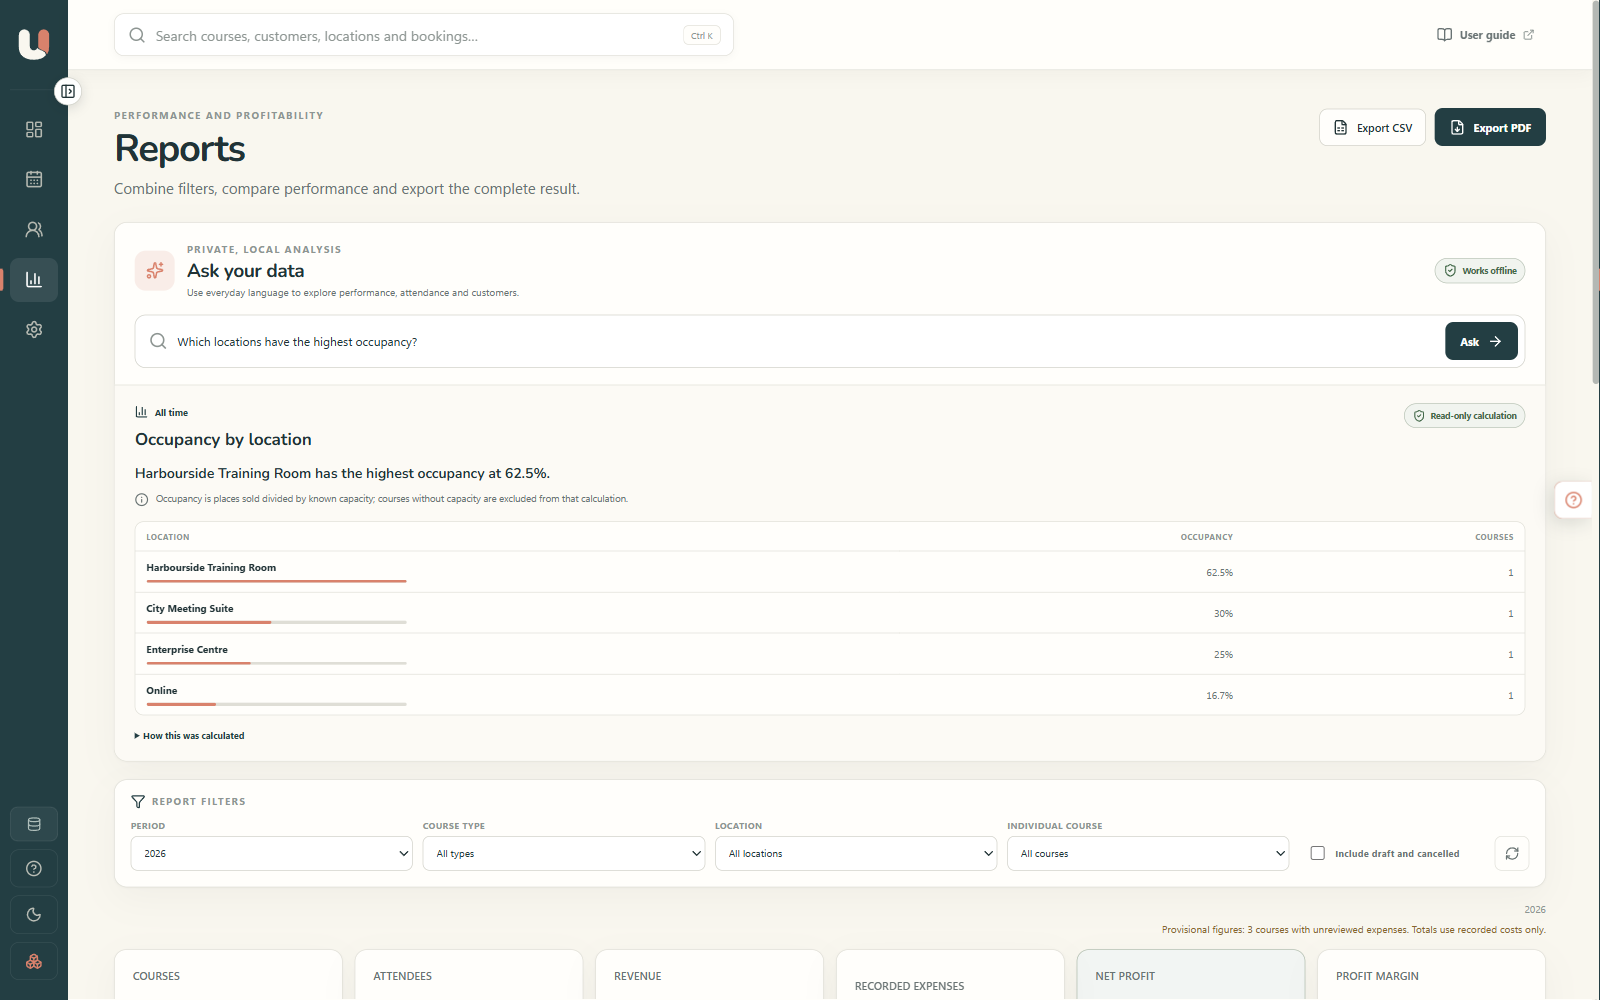Open the dashboard grid icon
Screen dimensions: 1600x1000
[x=34, y=130]
